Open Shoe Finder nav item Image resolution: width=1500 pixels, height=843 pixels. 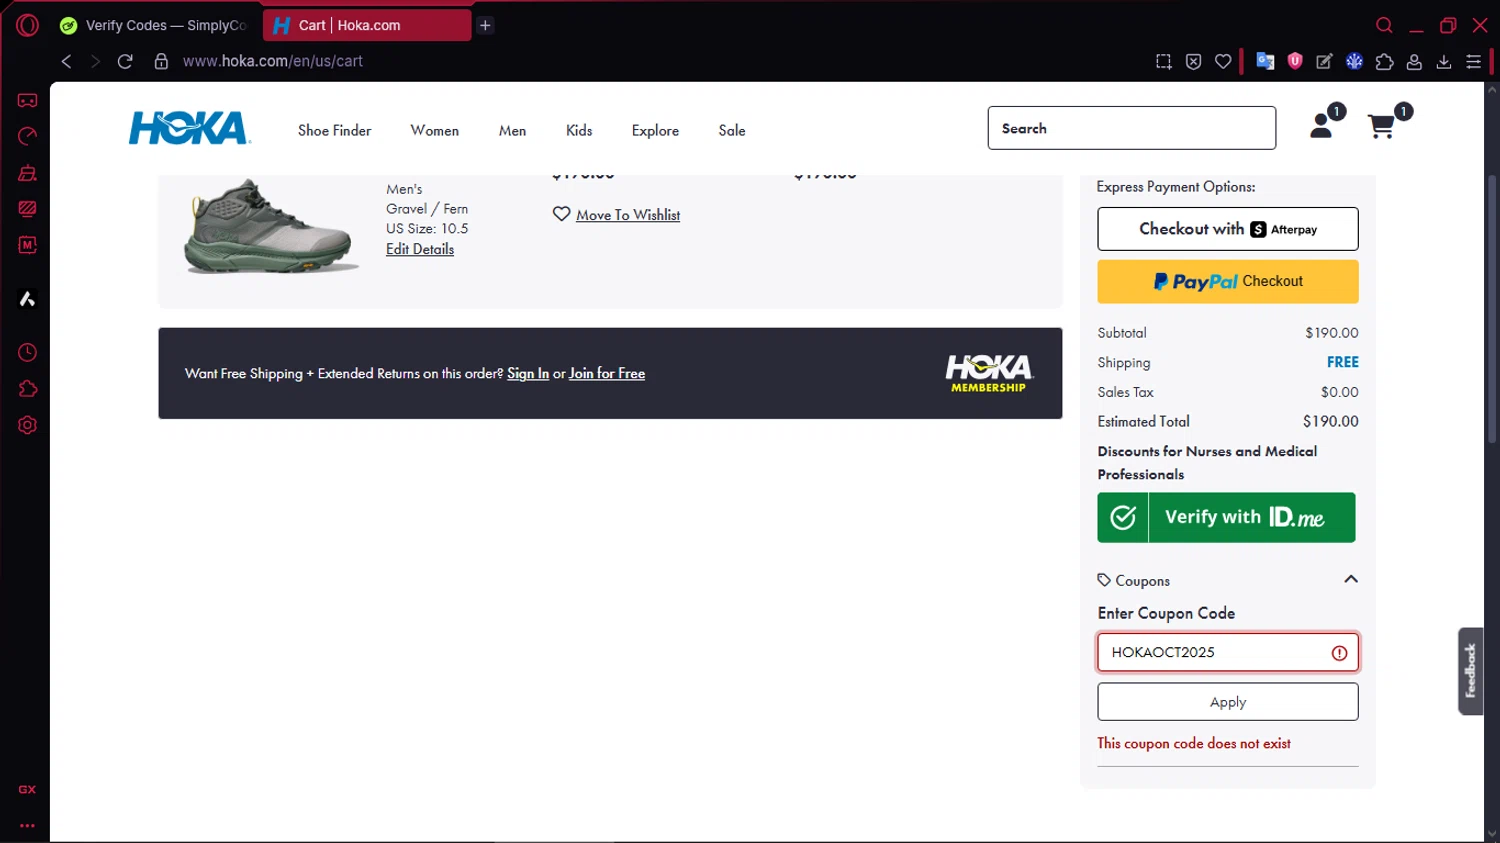pos(334,131)
